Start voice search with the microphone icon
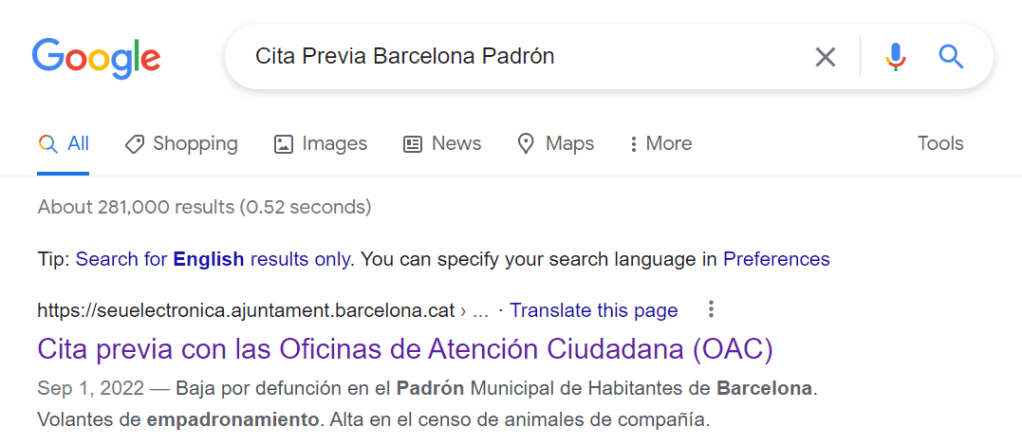This screenshot has height=446, width=1022. [896, 57]
